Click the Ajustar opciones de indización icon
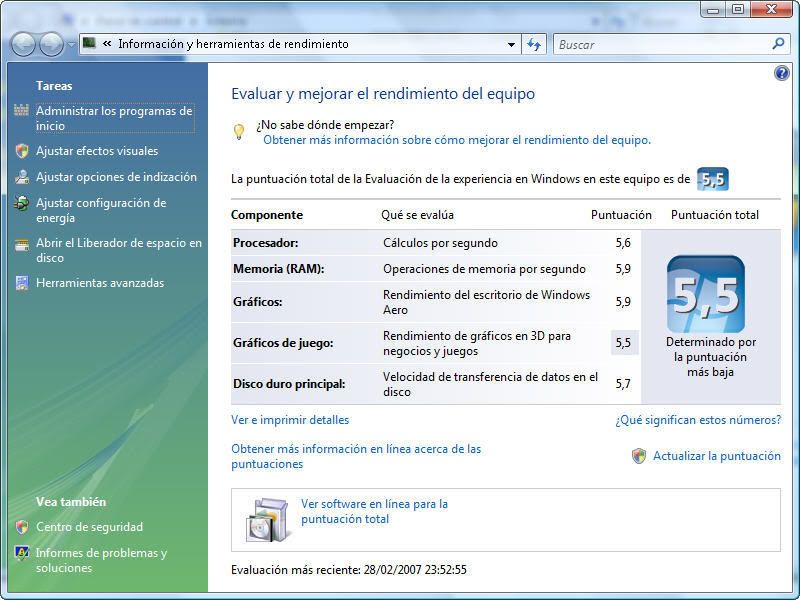The height and width of the screenshot is (600, 800). (x=22, y=177)
